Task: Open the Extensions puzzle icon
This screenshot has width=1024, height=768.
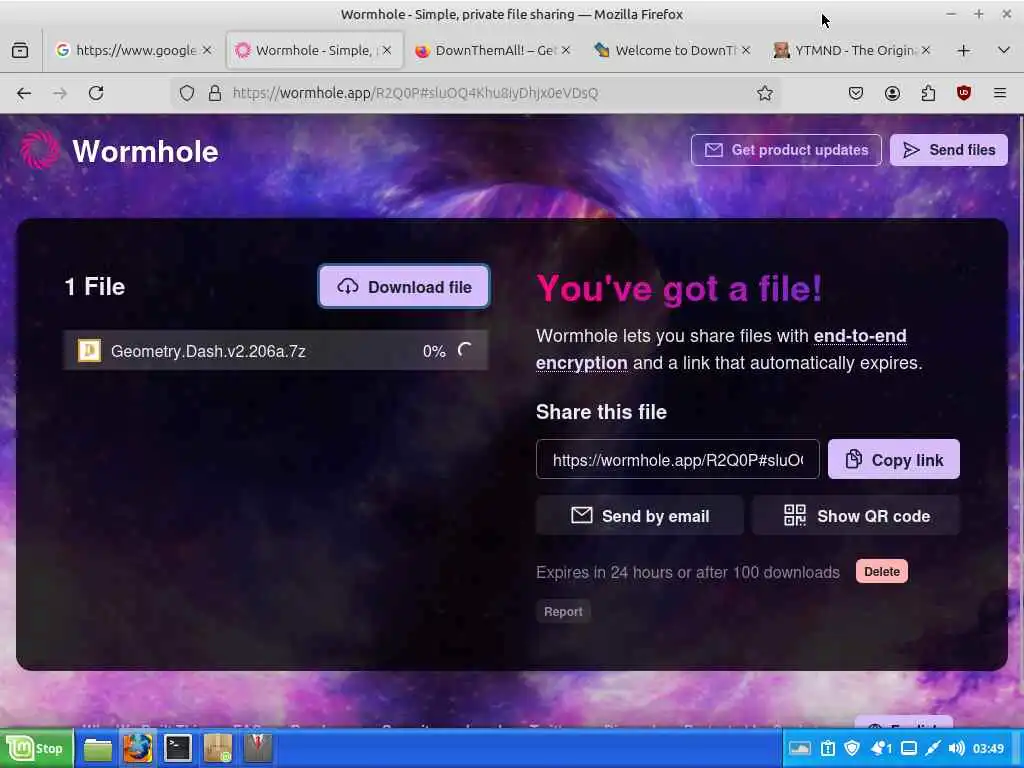Action: pos(928,93)
